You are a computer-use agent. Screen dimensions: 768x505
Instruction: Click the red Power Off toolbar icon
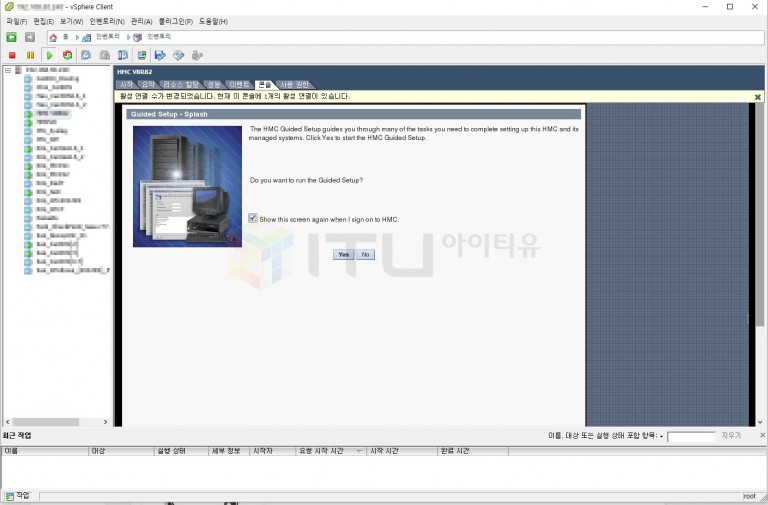[x=12, y=55]
